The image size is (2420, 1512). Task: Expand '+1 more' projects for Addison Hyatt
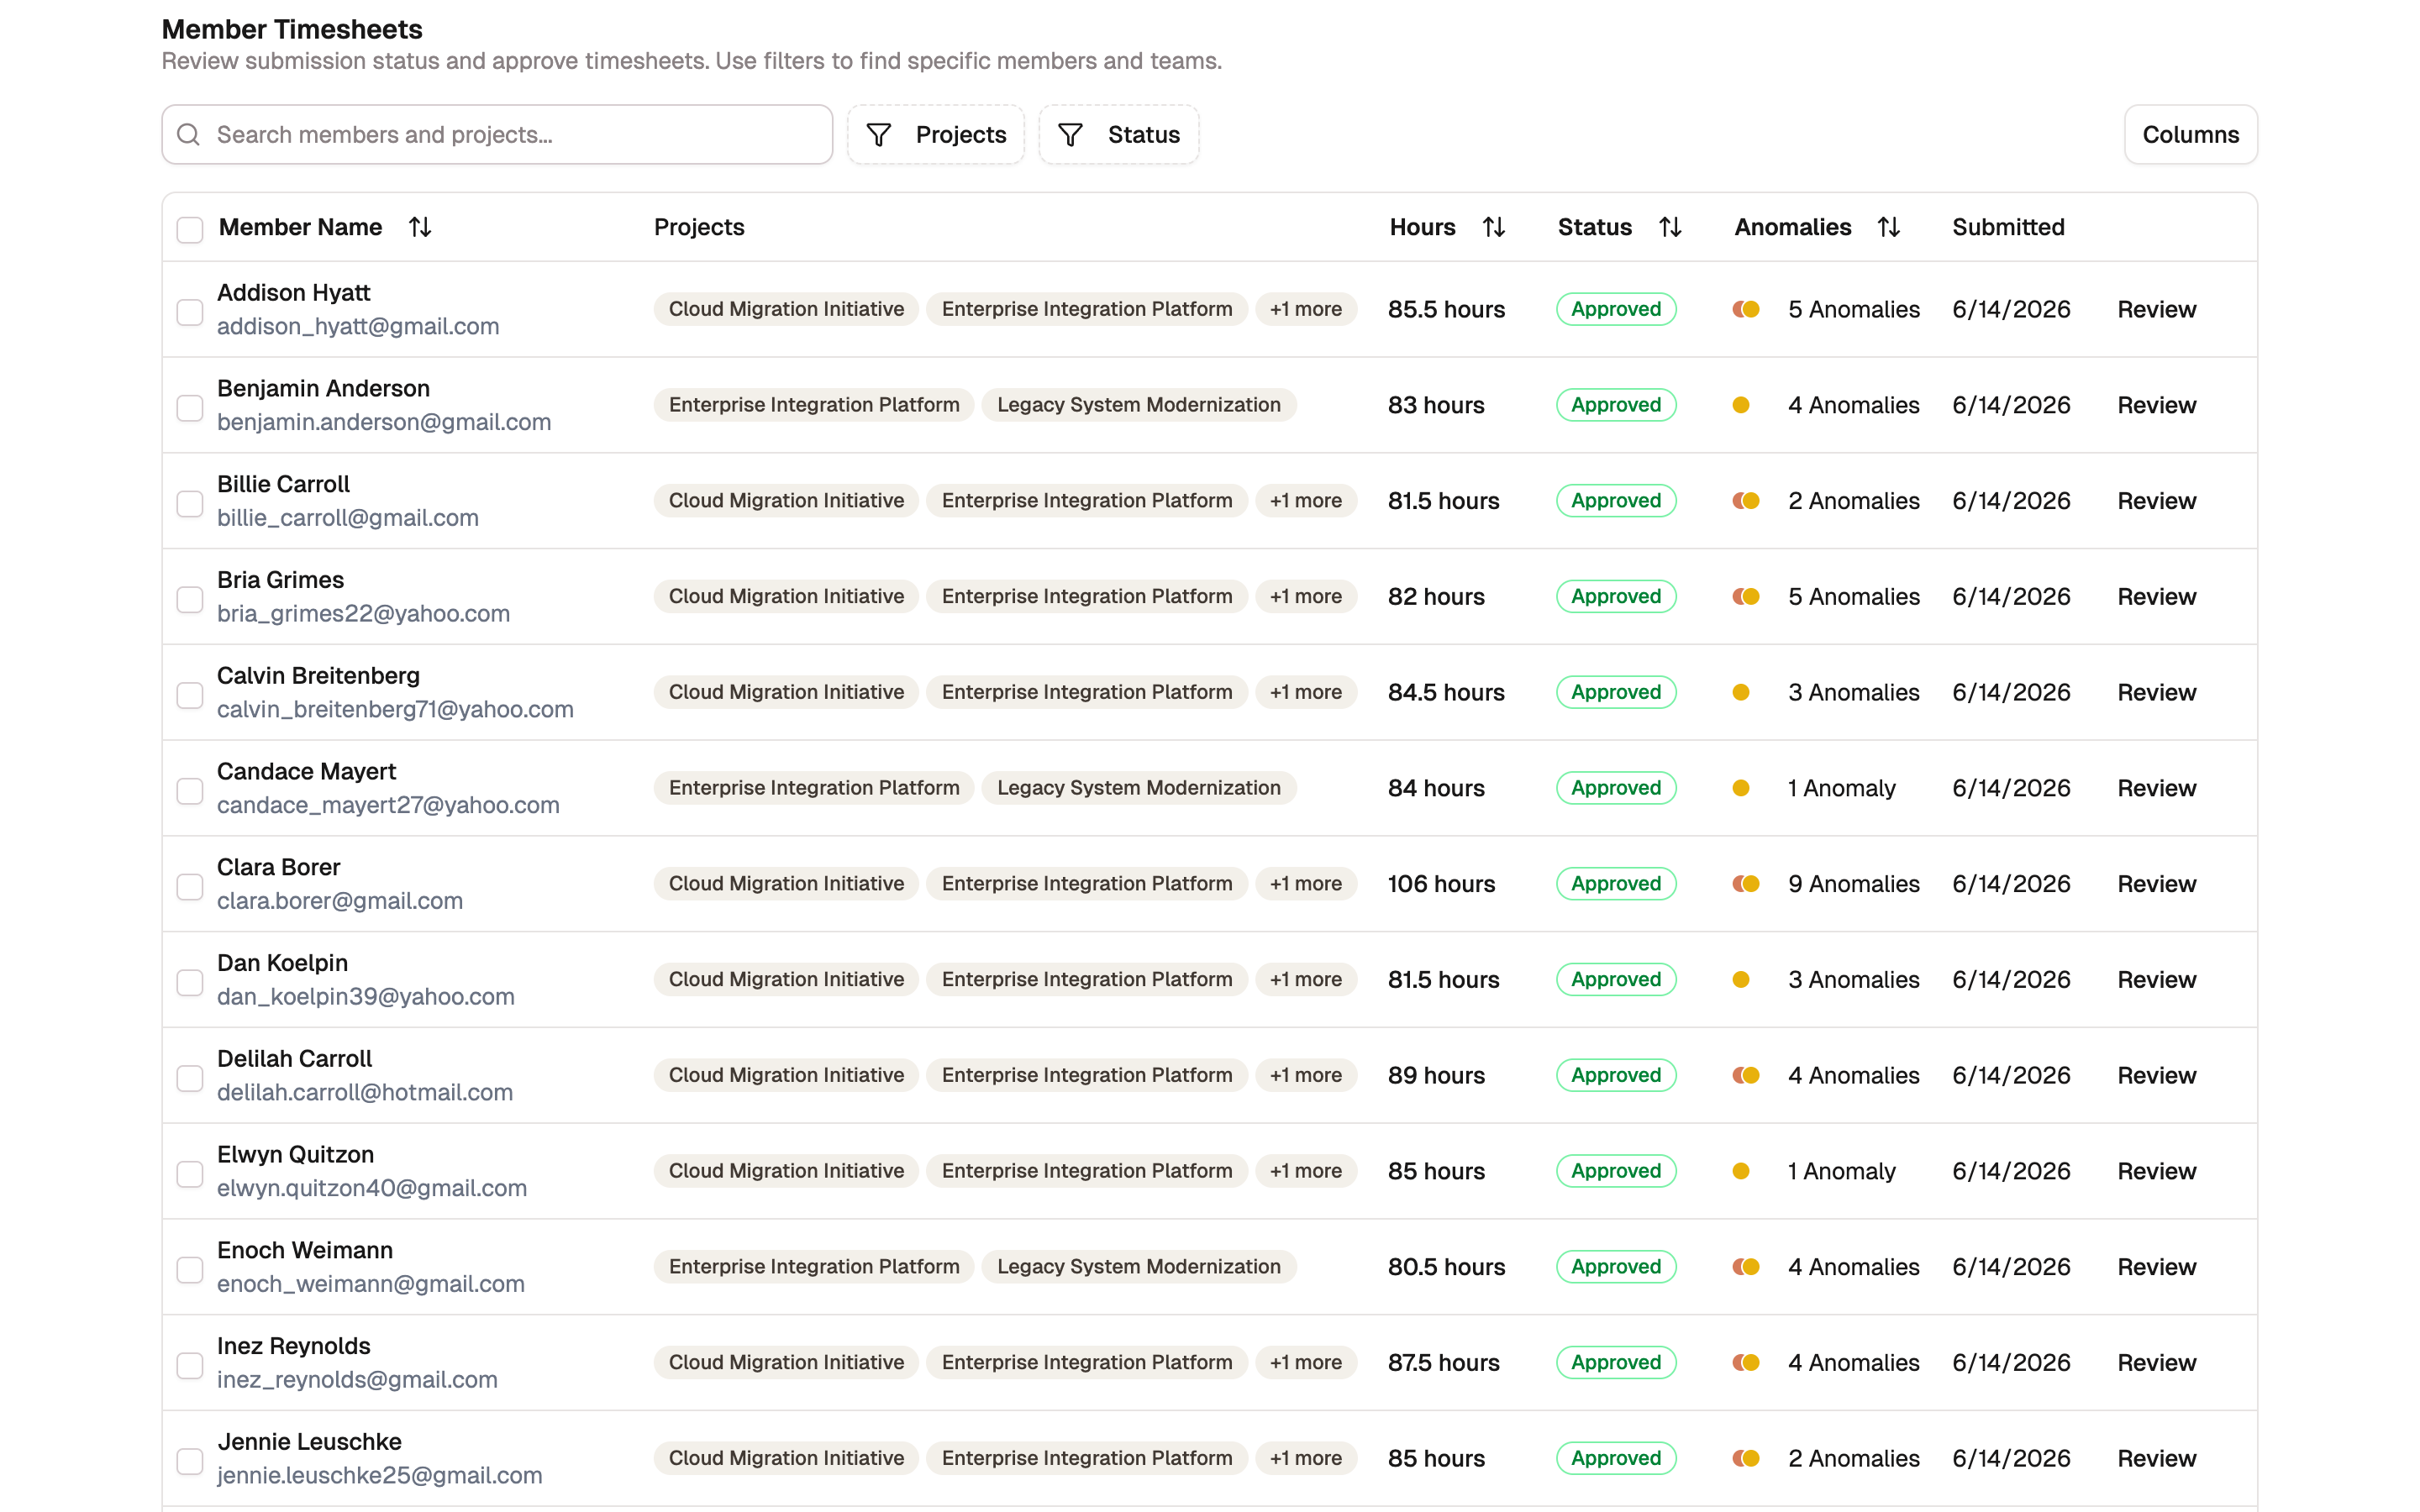tap(1306, 309)
